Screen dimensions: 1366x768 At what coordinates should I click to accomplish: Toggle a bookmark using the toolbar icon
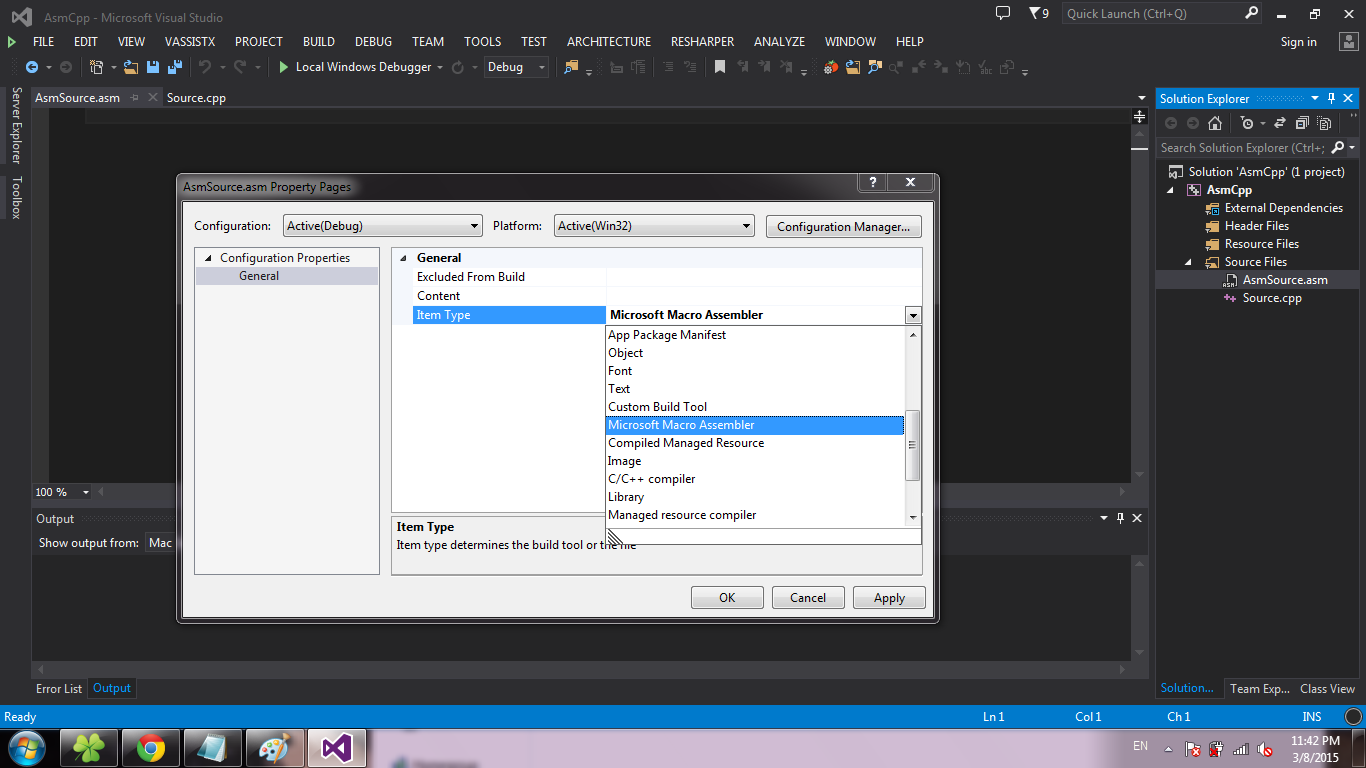(x=719, y=67)
